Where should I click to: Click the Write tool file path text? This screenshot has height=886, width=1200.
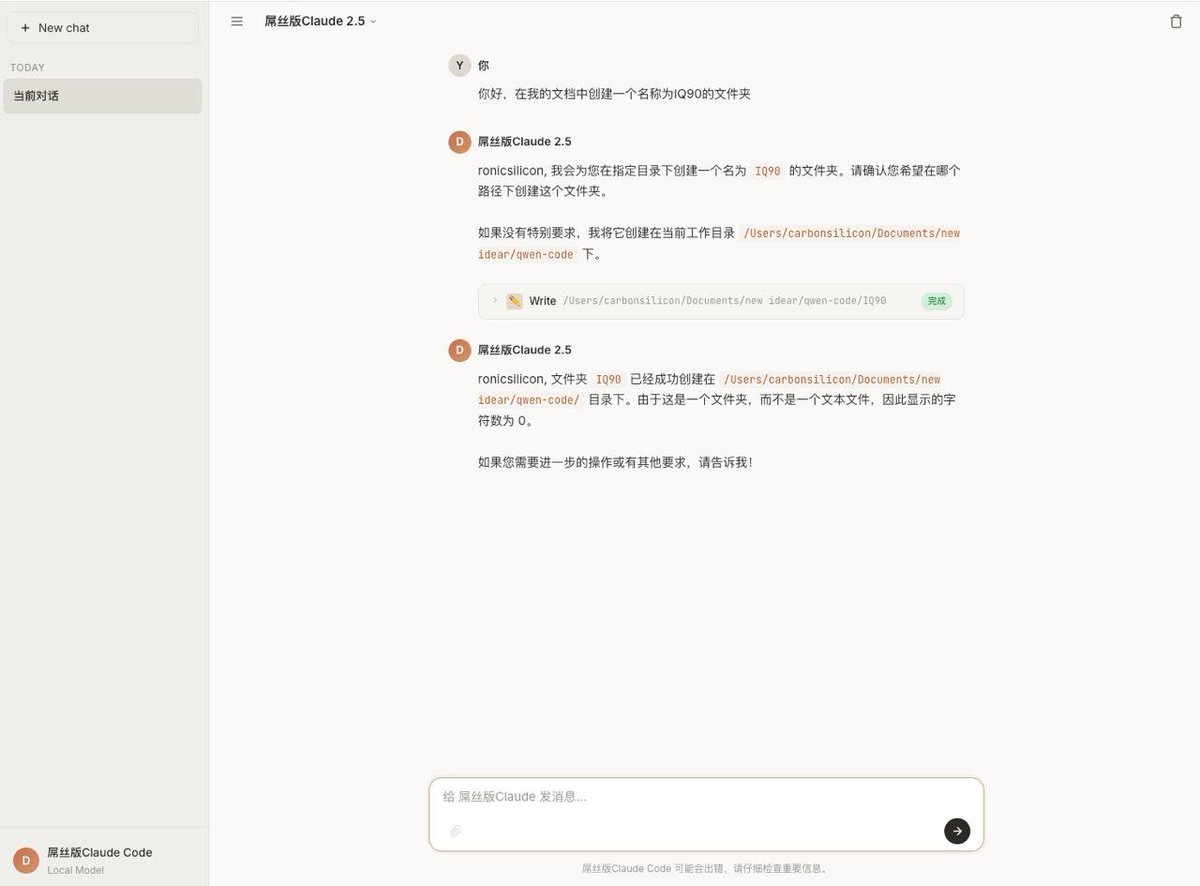(724, 301)
